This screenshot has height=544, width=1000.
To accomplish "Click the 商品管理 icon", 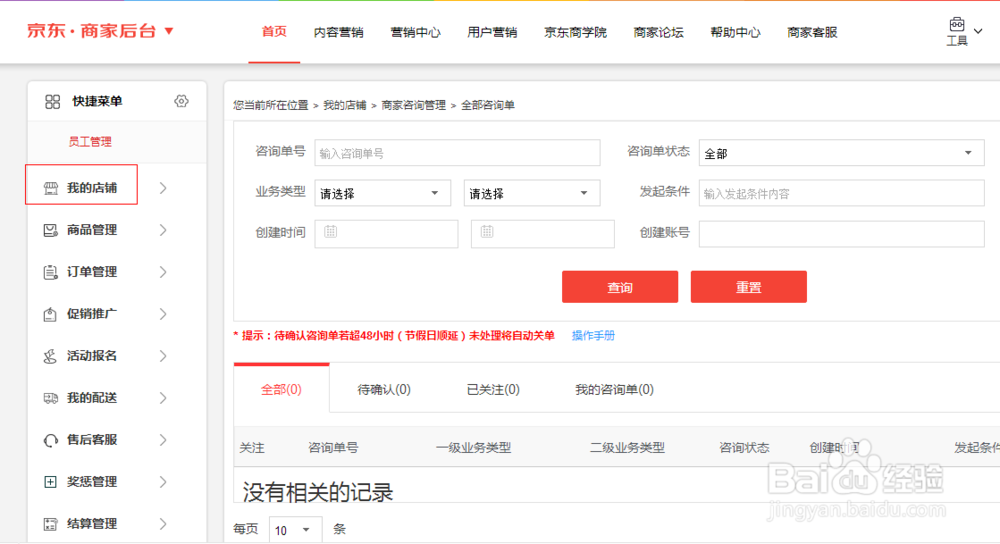I will (50, 230).
